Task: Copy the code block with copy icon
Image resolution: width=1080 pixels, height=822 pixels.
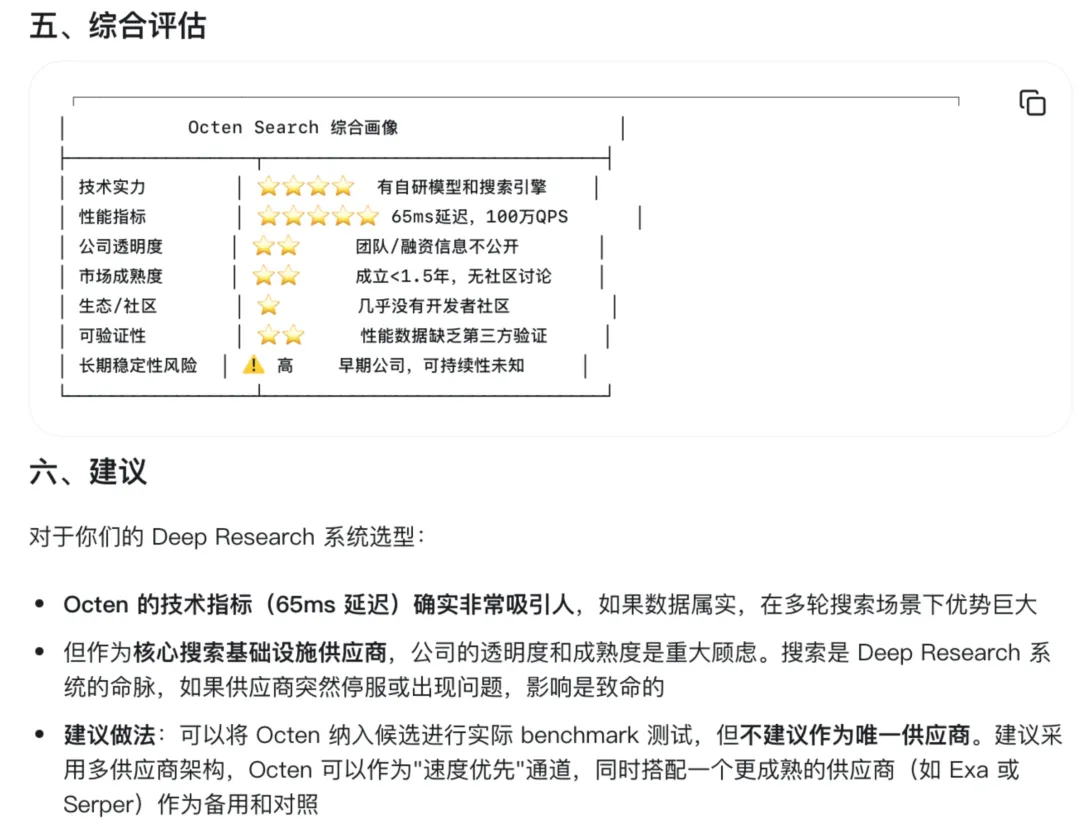Action: point(1032,103)
